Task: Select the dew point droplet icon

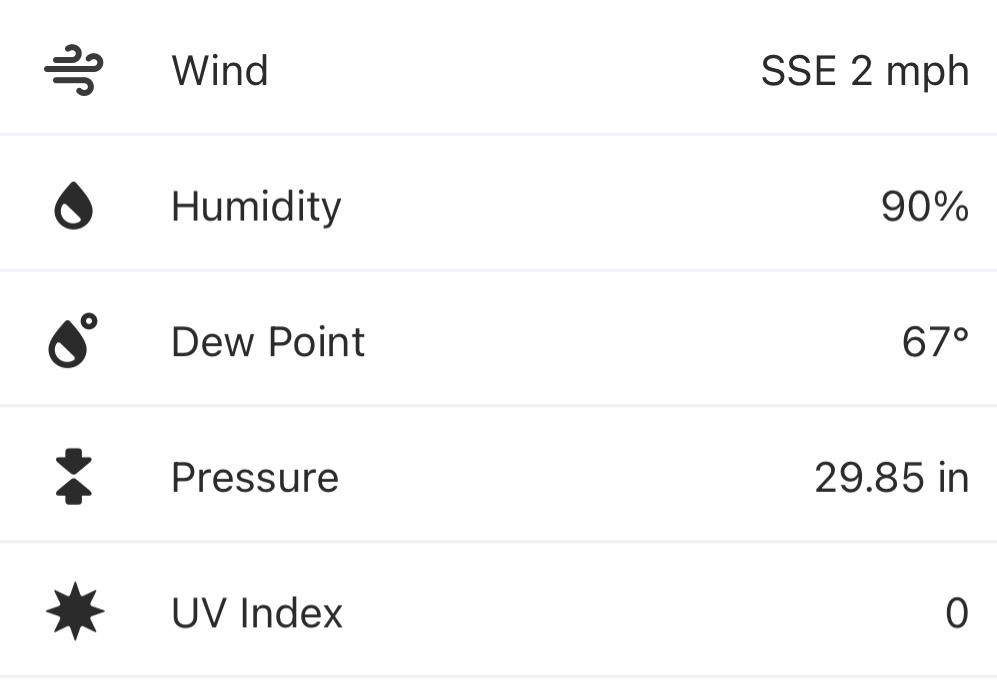Action: pyautogui.click(x=73, y=340)
